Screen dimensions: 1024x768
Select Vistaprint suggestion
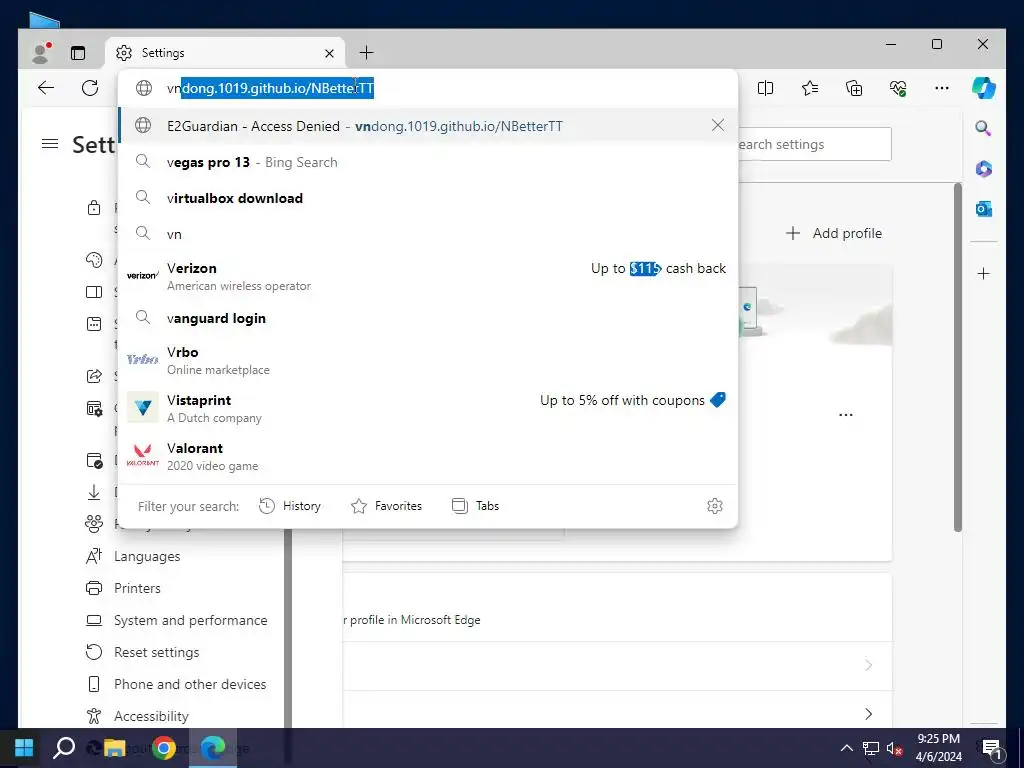click(428, 408)
